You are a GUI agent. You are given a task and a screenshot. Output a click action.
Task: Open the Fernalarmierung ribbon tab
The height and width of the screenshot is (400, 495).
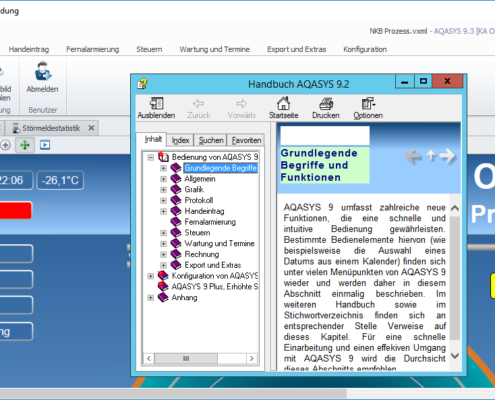click(x=93, y=49)
